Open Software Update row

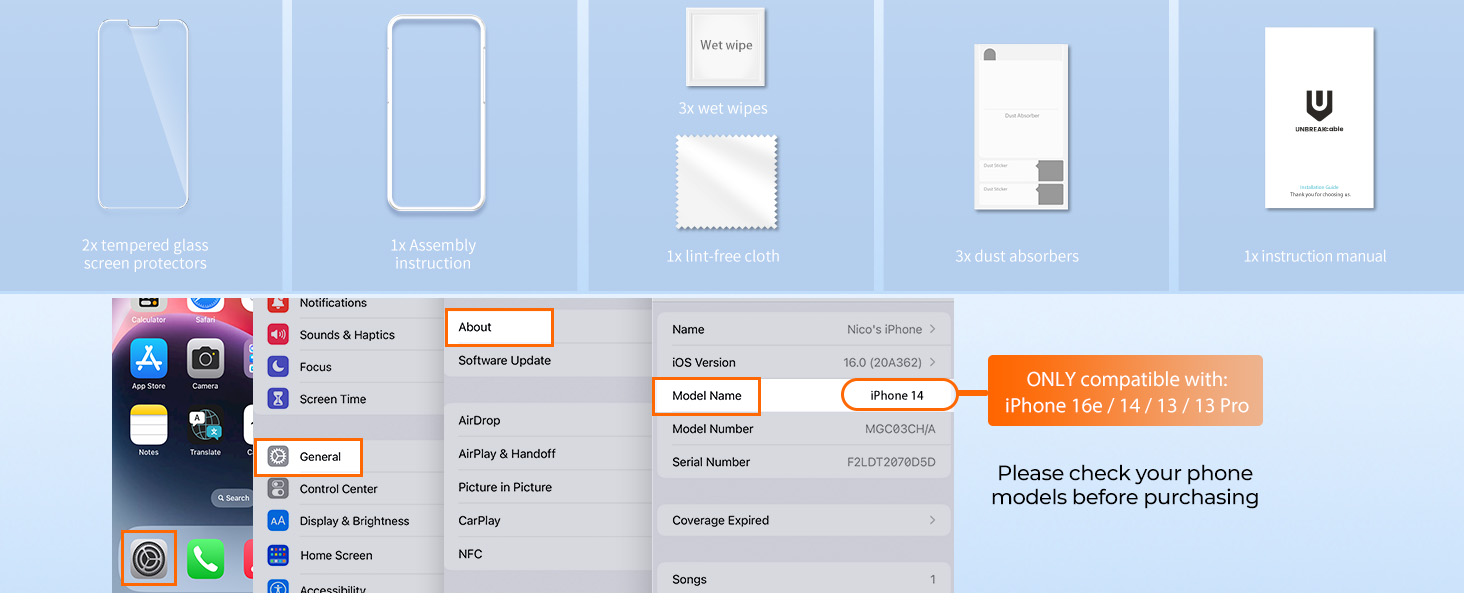click(547, 361)
